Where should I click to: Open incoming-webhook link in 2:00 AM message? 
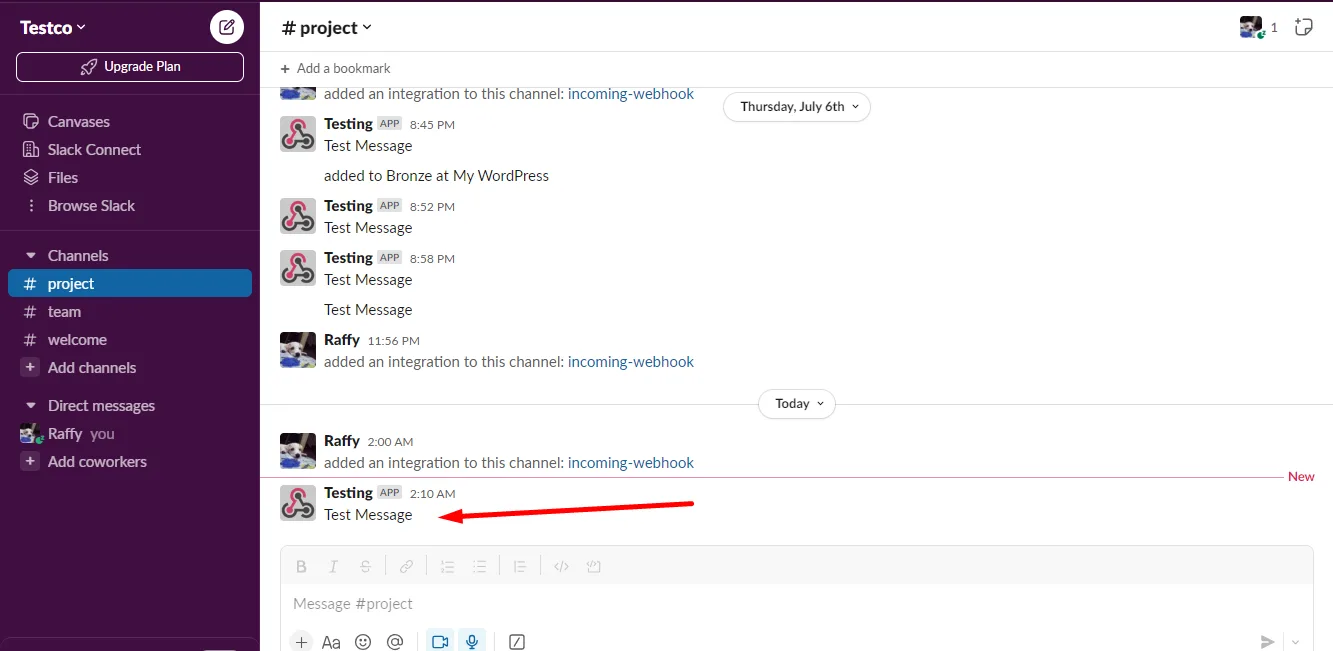630,463
